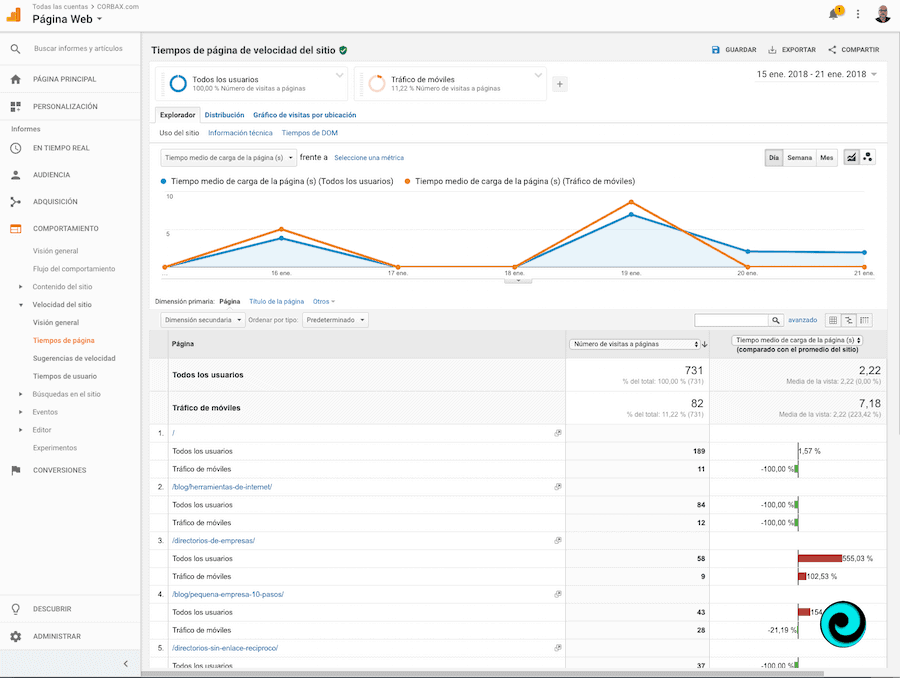Select Tiempos de DOM sub-tab
This screenshot has height=678, width=900.
[x=310, y=133]
